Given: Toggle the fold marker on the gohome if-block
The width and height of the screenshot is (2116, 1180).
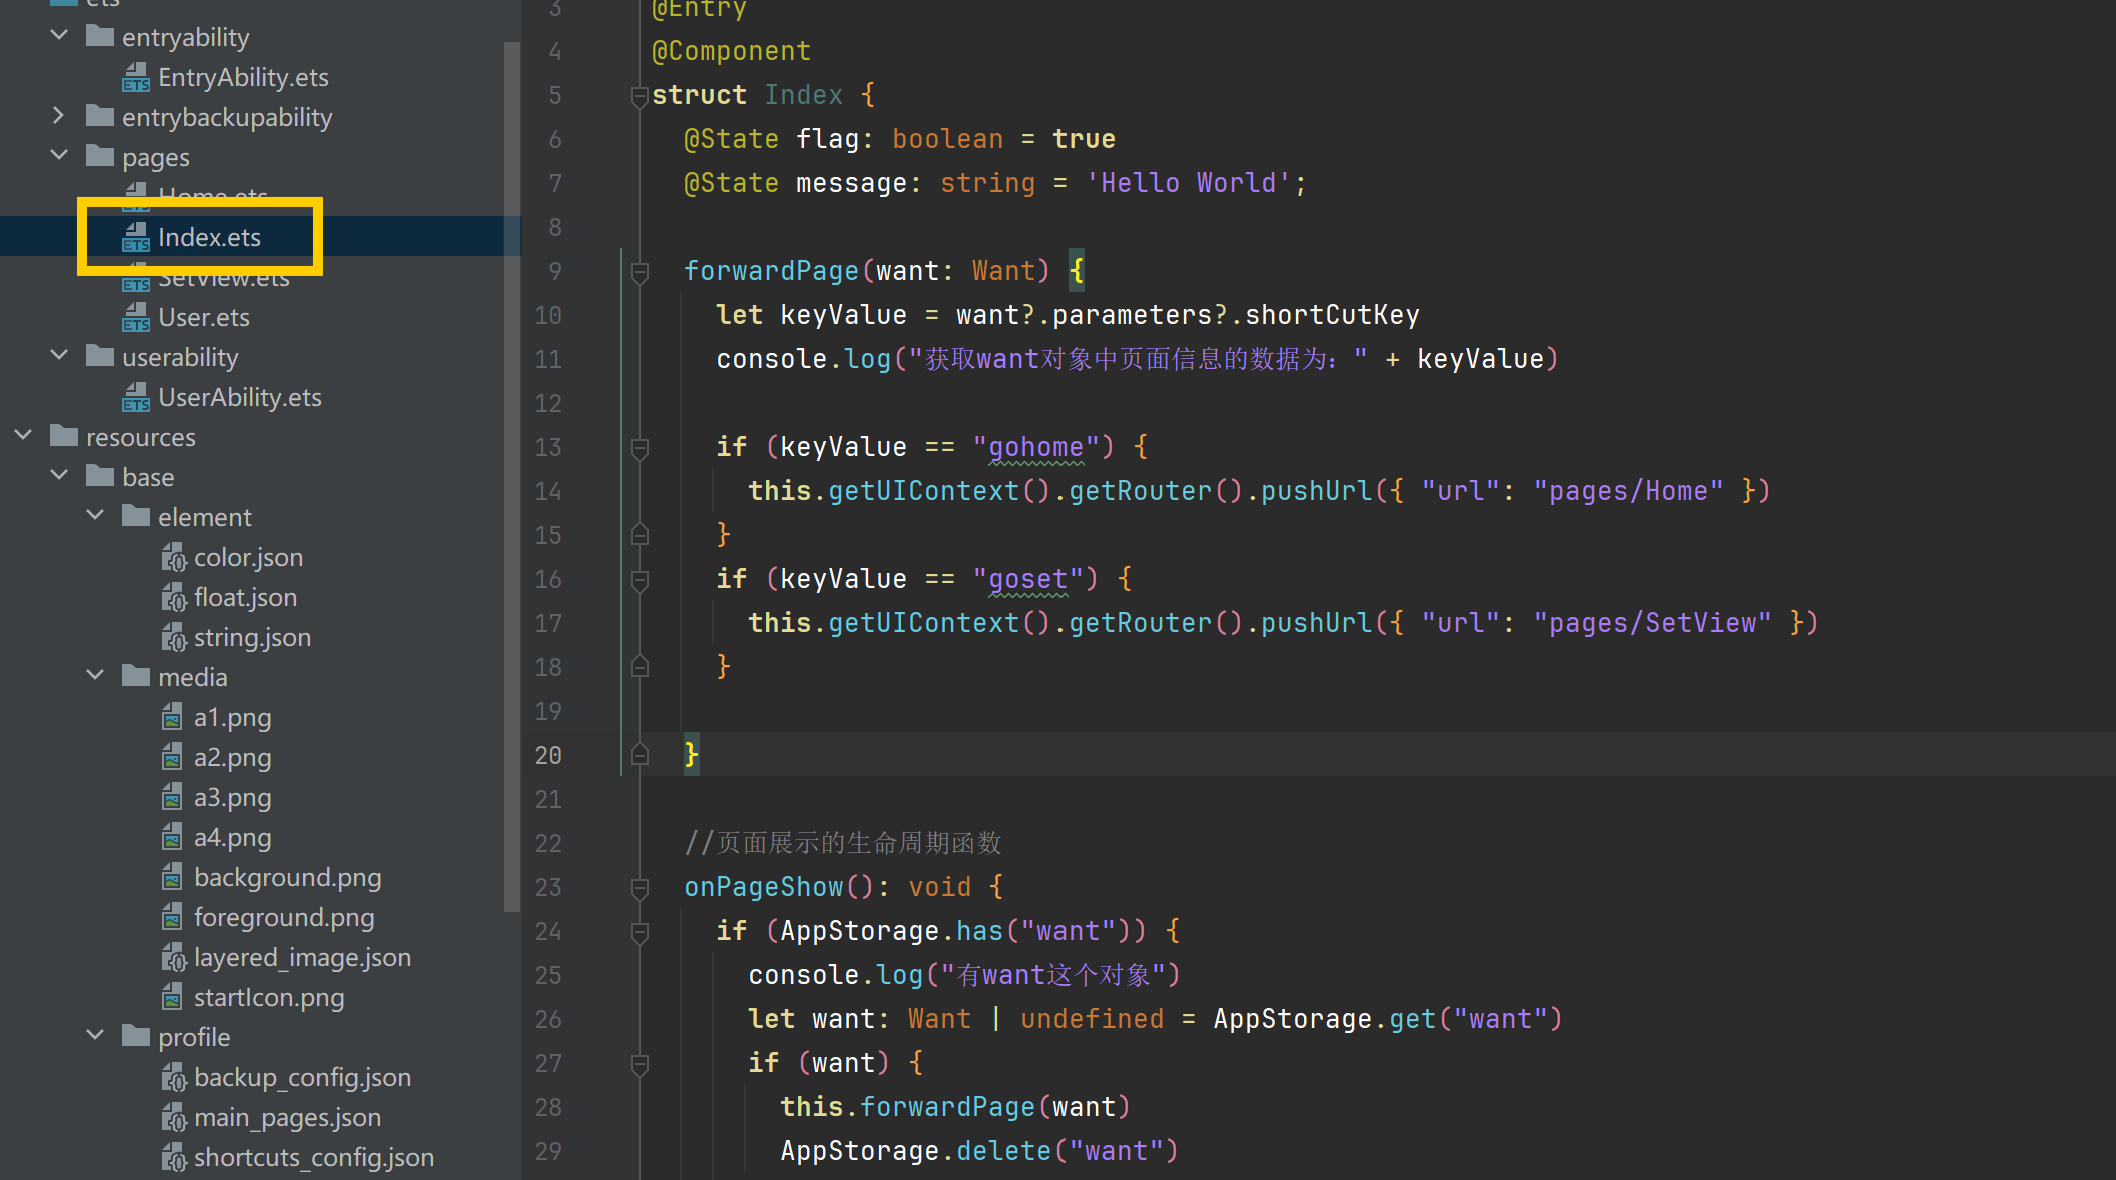Looking at the screenshot, I should coord(640,447).
